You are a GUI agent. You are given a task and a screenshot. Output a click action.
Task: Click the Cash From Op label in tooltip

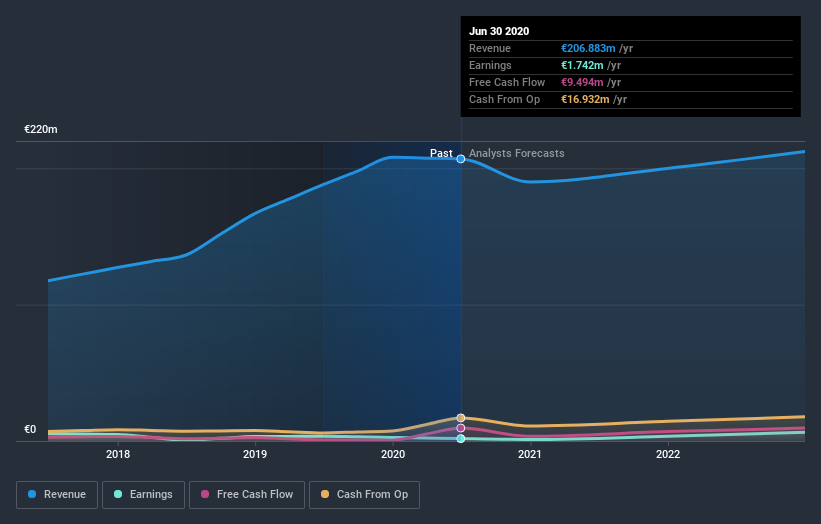point(504,99)
